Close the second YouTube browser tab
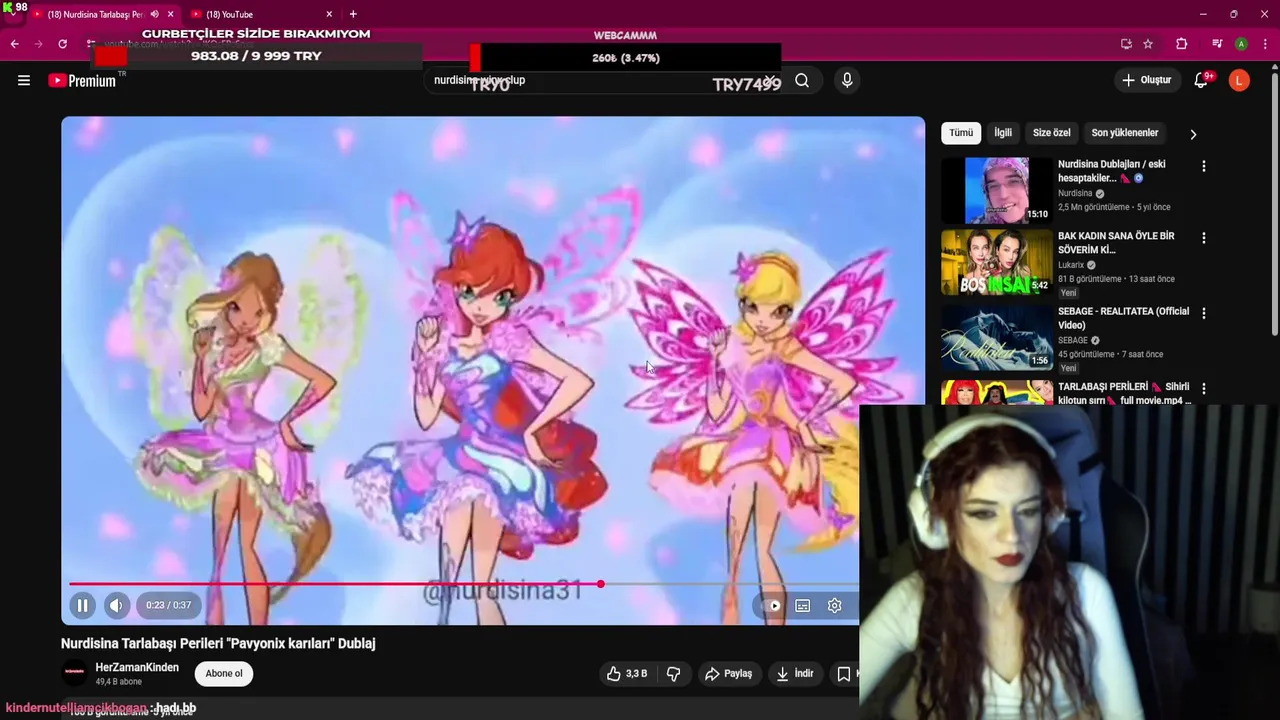This screenshot has height=720, width=1280. [x=329, y=14]
